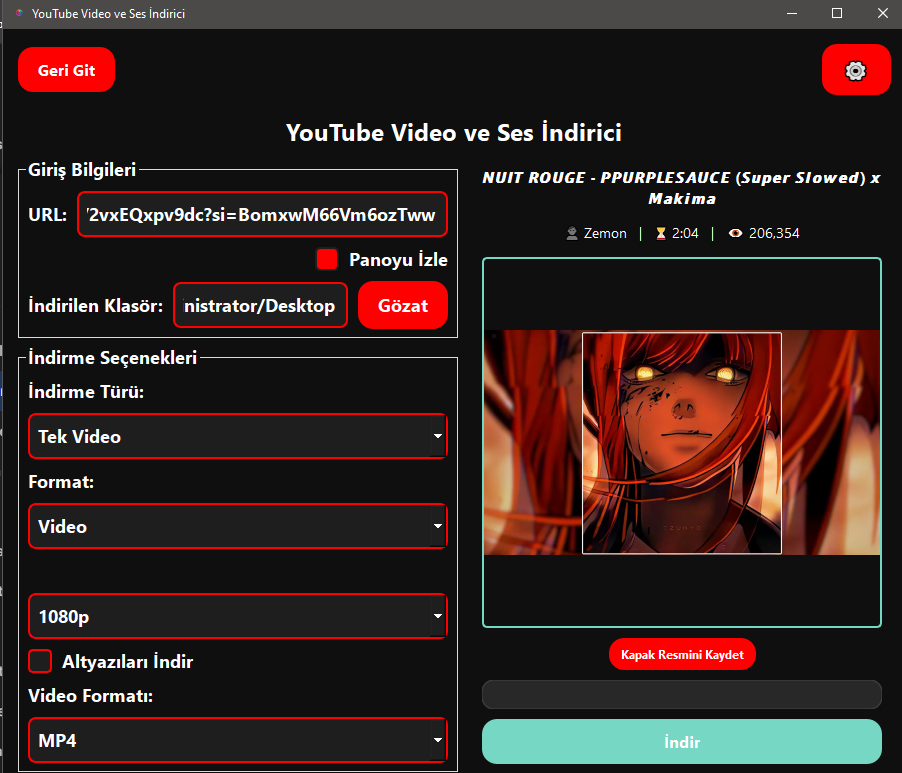Click the eye icon next to view count

735,233
